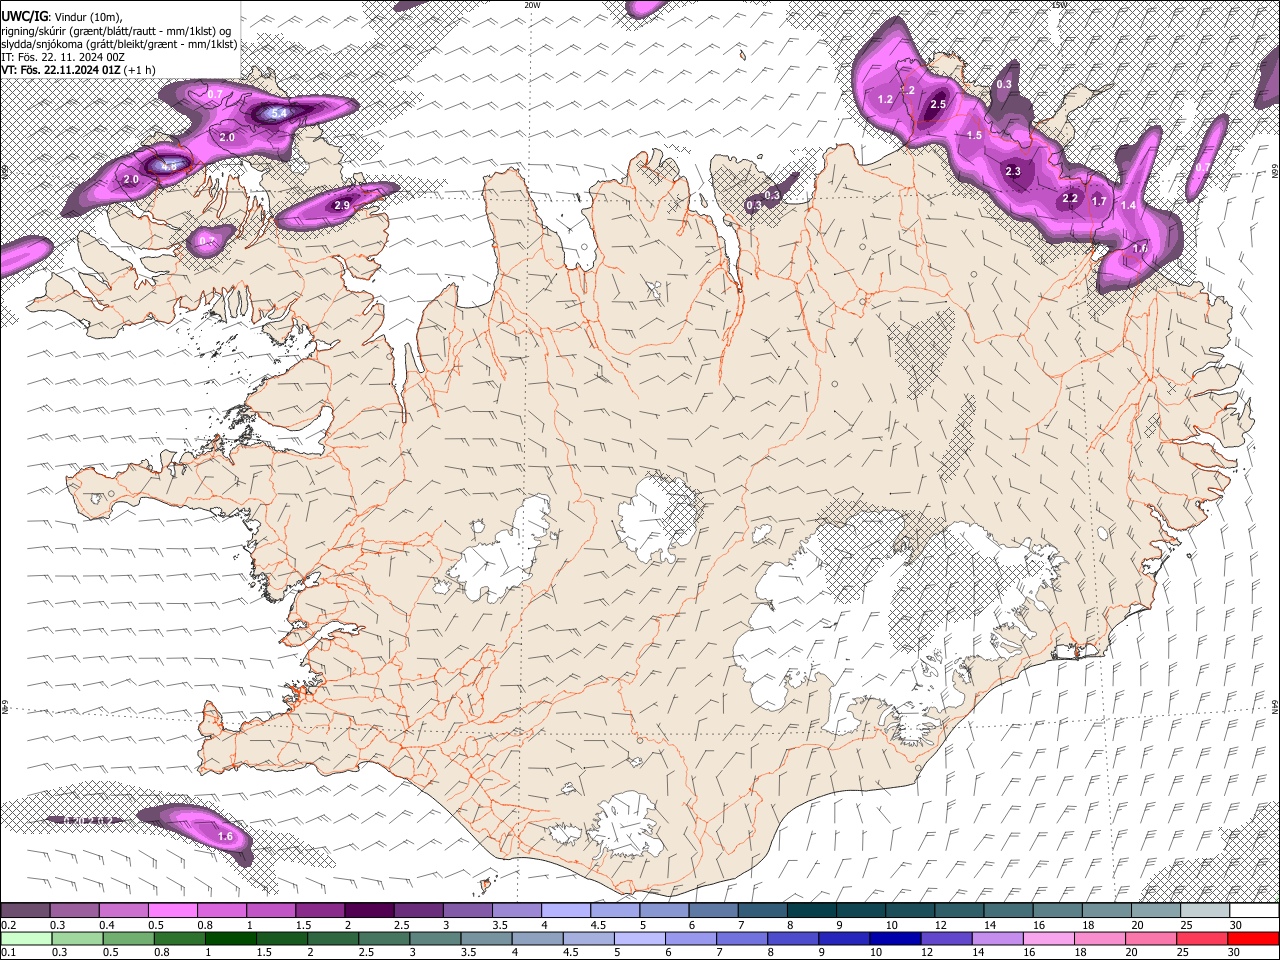This screenshot has width=1280, height=960.
Task: Click the 0.4 label in the top legend row
Action: pyautogui.click(x=107, y=925)
